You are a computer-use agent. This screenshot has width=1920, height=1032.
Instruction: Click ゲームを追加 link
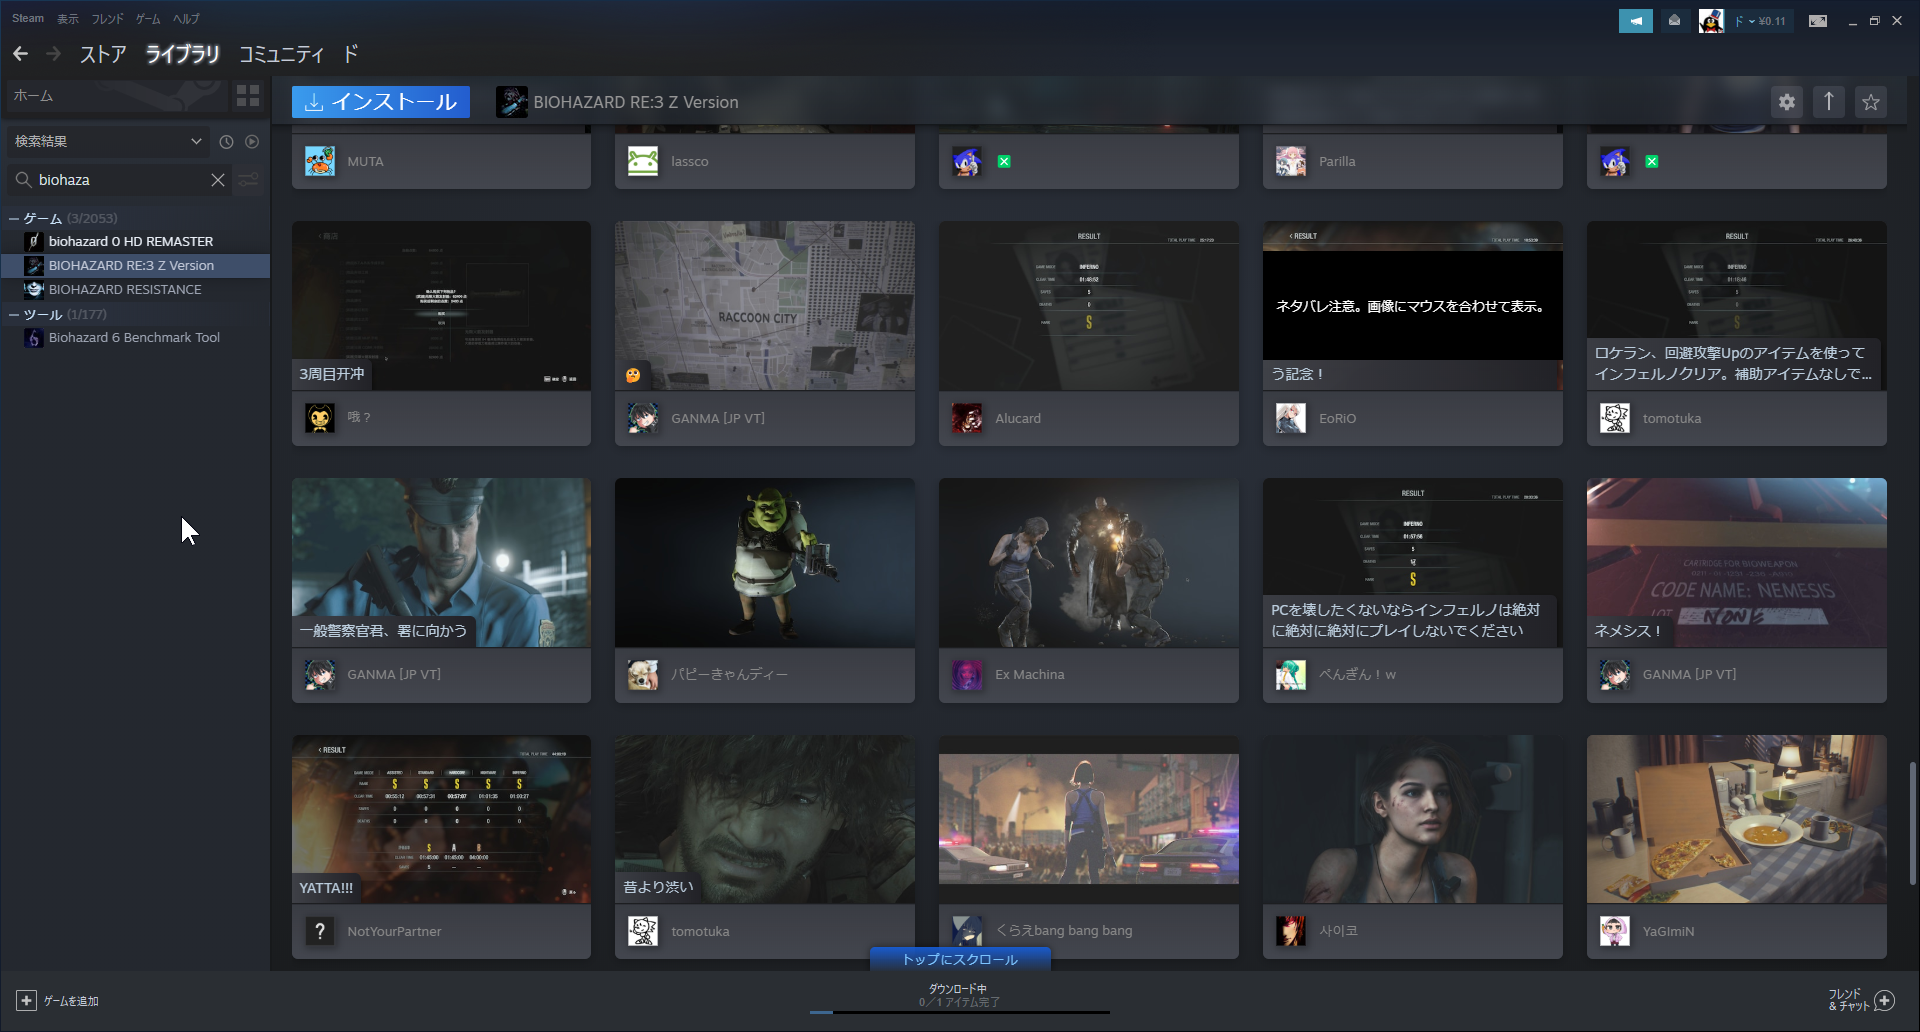71,1001
